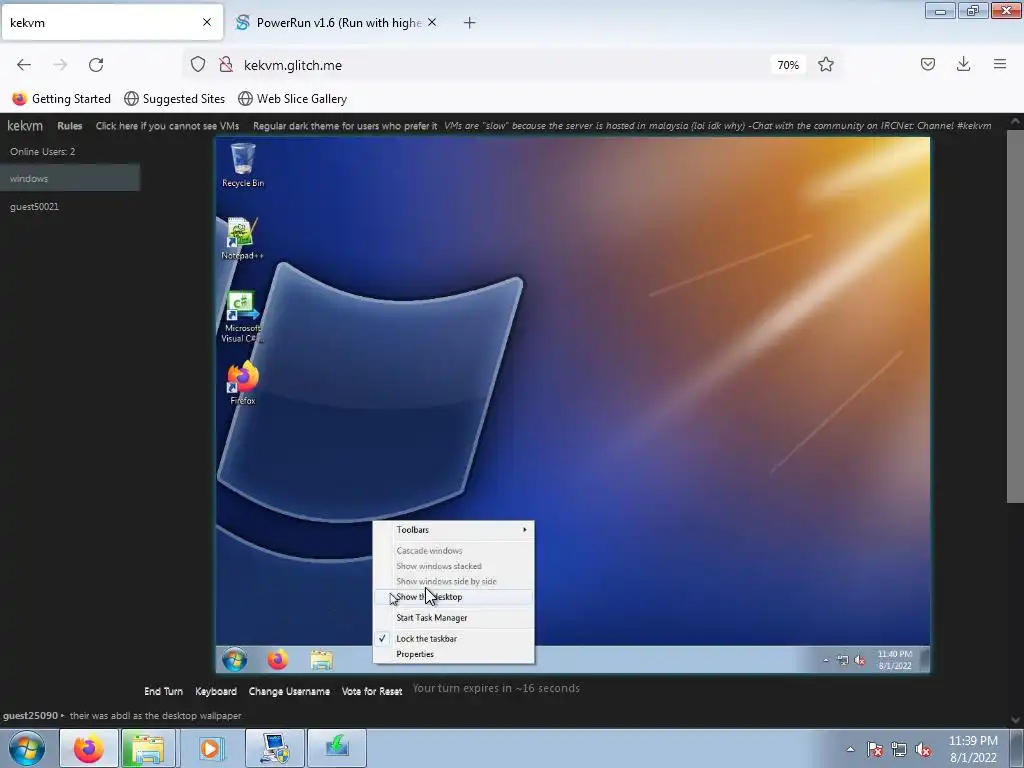Viewport: 1024px width, 768px height.
Task: Click the VM Start orb button
Action: [x=234, y=660]
